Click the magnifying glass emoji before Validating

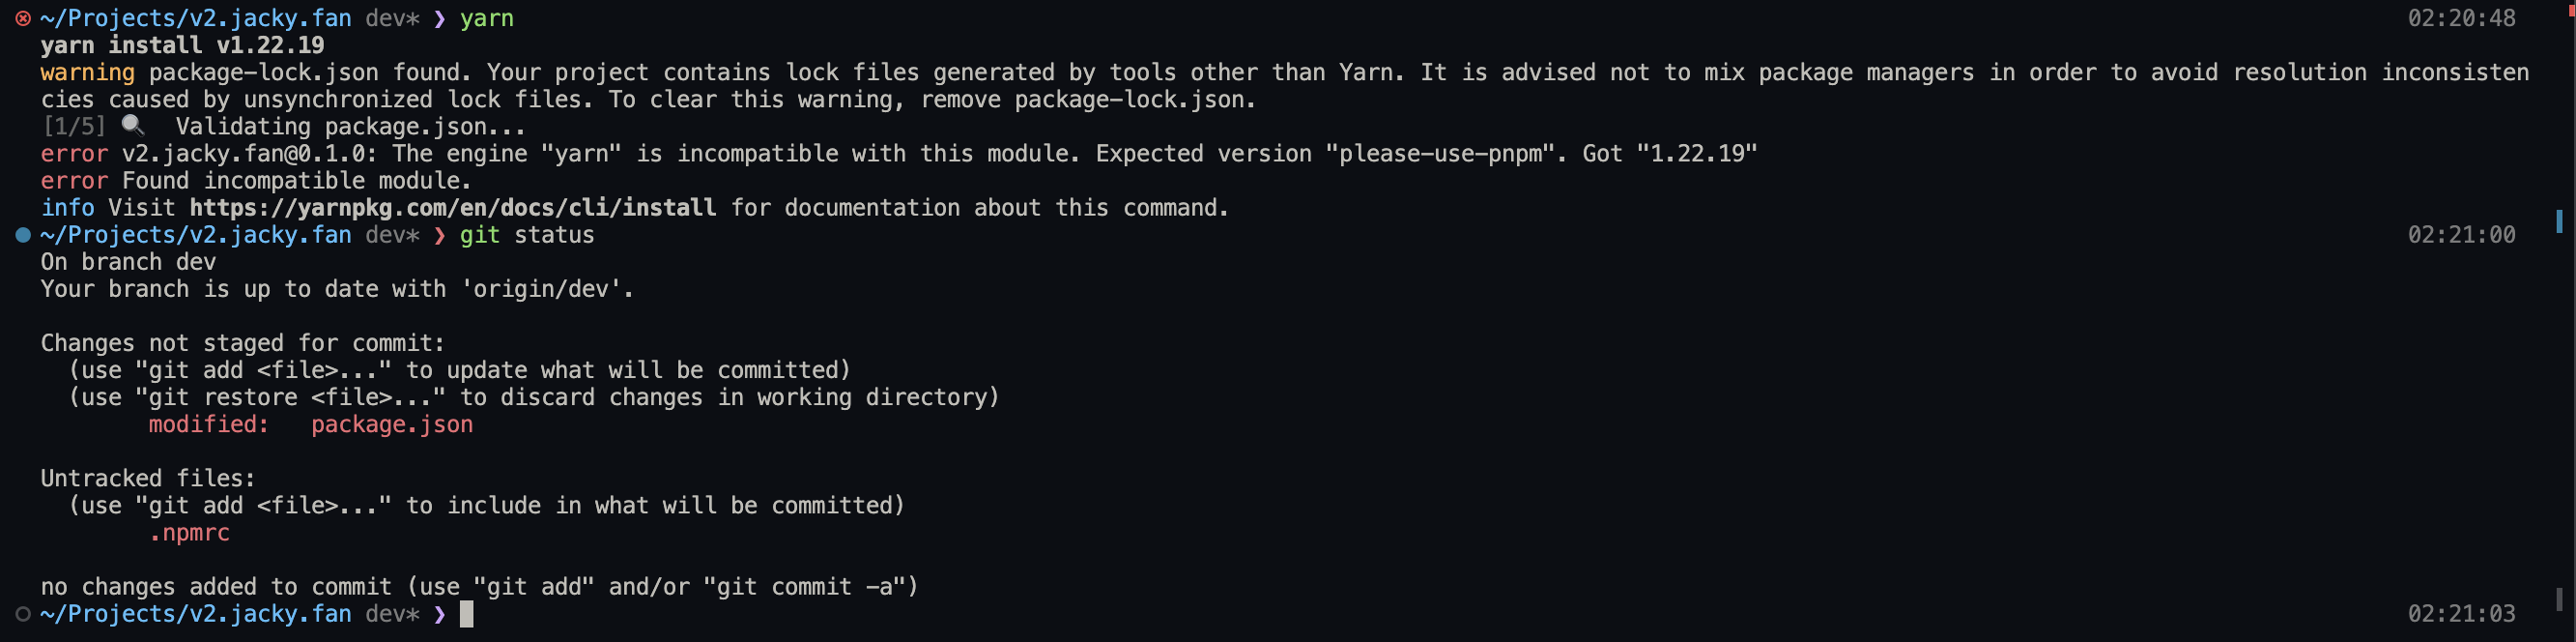pyautogui.click(x=133, y=126)
